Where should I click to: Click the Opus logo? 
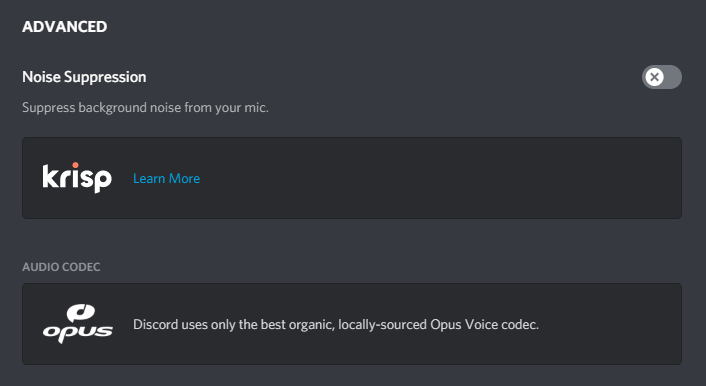(77, 324)
